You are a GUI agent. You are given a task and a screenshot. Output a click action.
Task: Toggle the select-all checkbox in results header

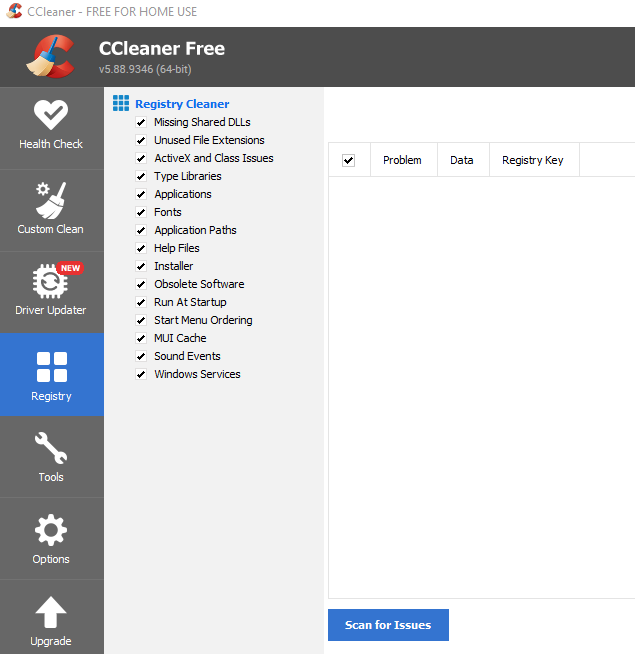pos(348,160)
